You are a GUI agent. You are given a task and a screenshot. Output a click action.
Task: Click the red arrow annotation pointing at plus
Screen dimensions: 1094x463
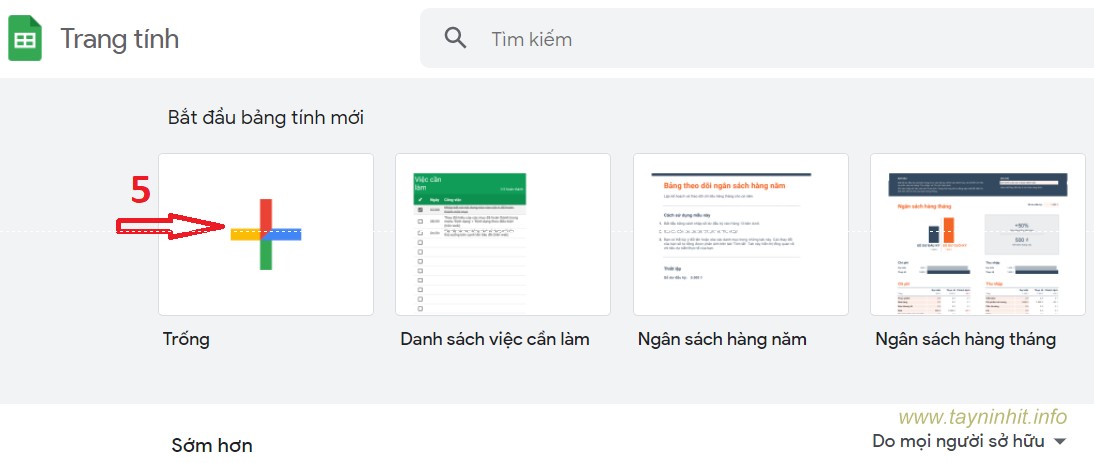[172, 226]
